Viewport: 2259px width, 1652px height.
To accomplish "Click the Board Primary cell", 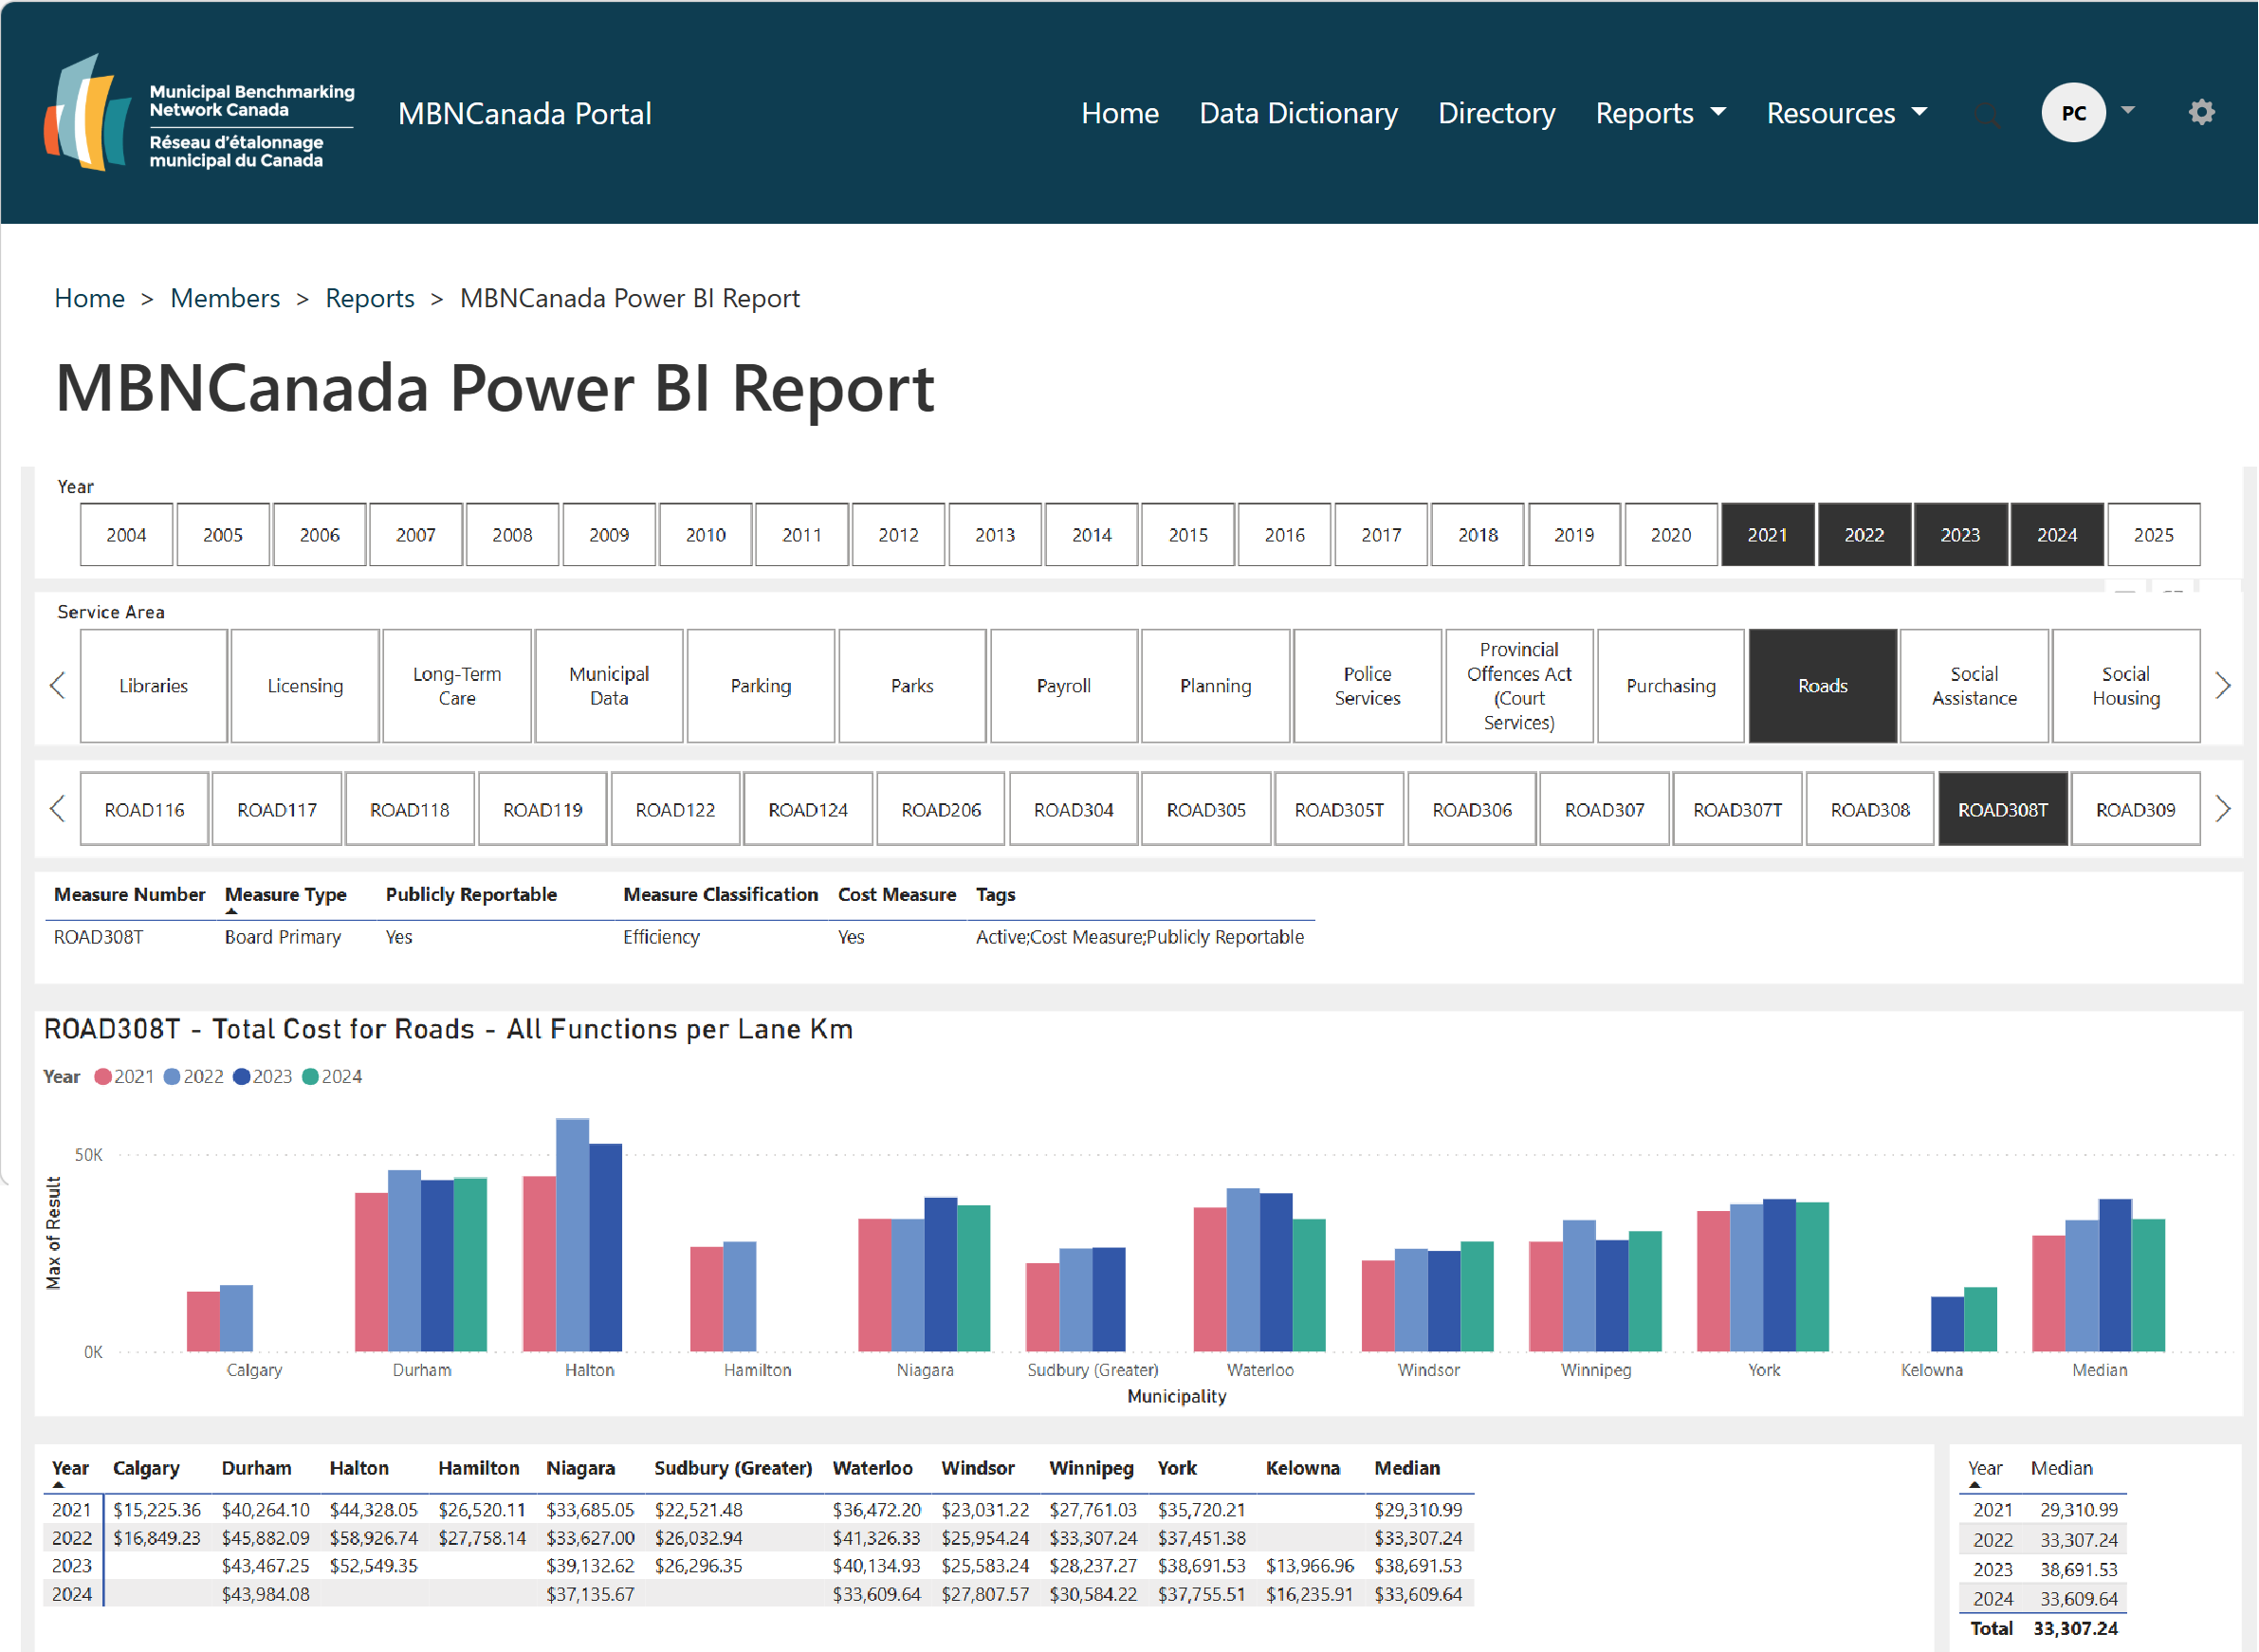I will [283, 937].
